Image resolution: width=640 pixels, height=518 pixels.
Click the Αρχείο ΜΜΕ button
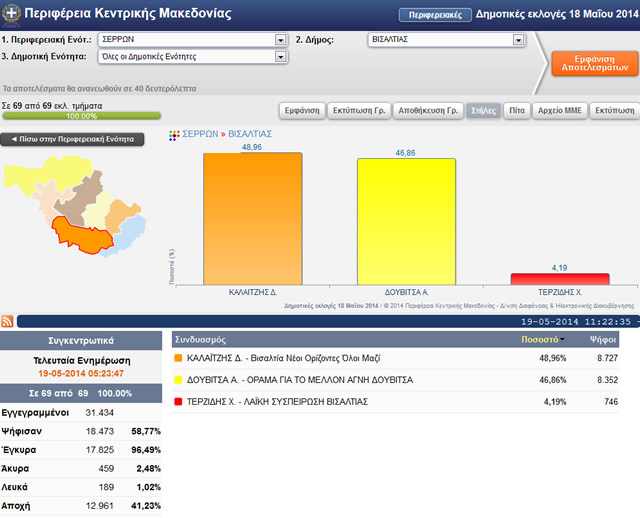(x=560, y=110)
